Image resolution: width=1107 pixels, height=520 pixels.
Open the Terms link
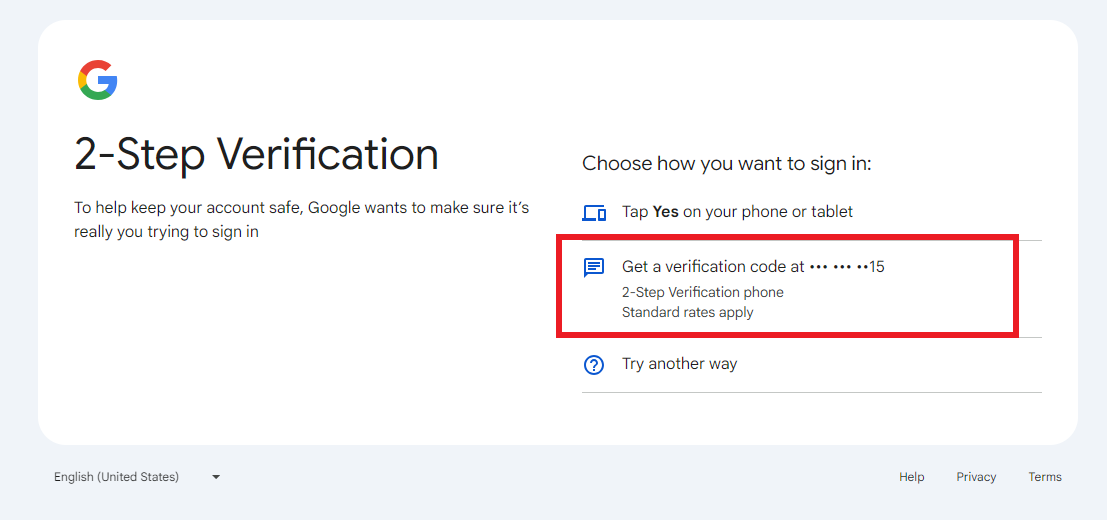pos(1045,477)
